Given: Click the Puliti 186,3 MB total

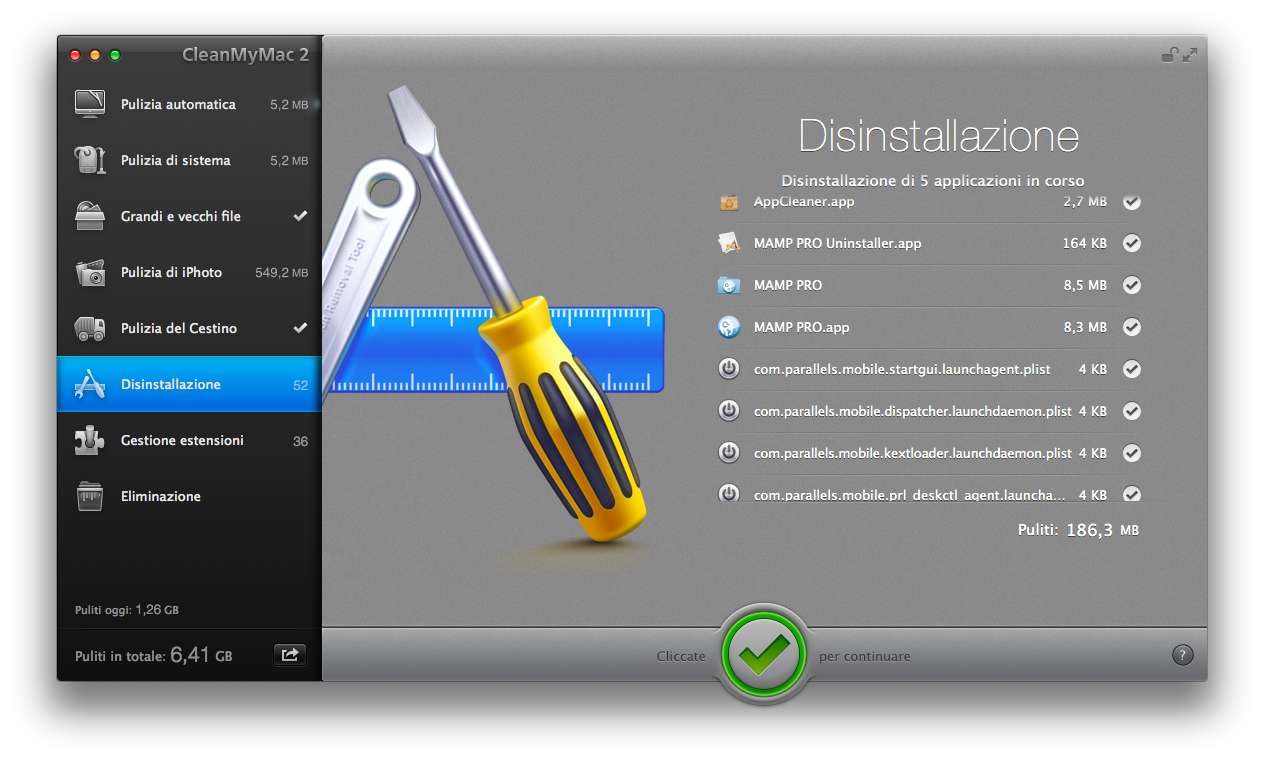Looking at the screenshot, I should coord(1078,530).
